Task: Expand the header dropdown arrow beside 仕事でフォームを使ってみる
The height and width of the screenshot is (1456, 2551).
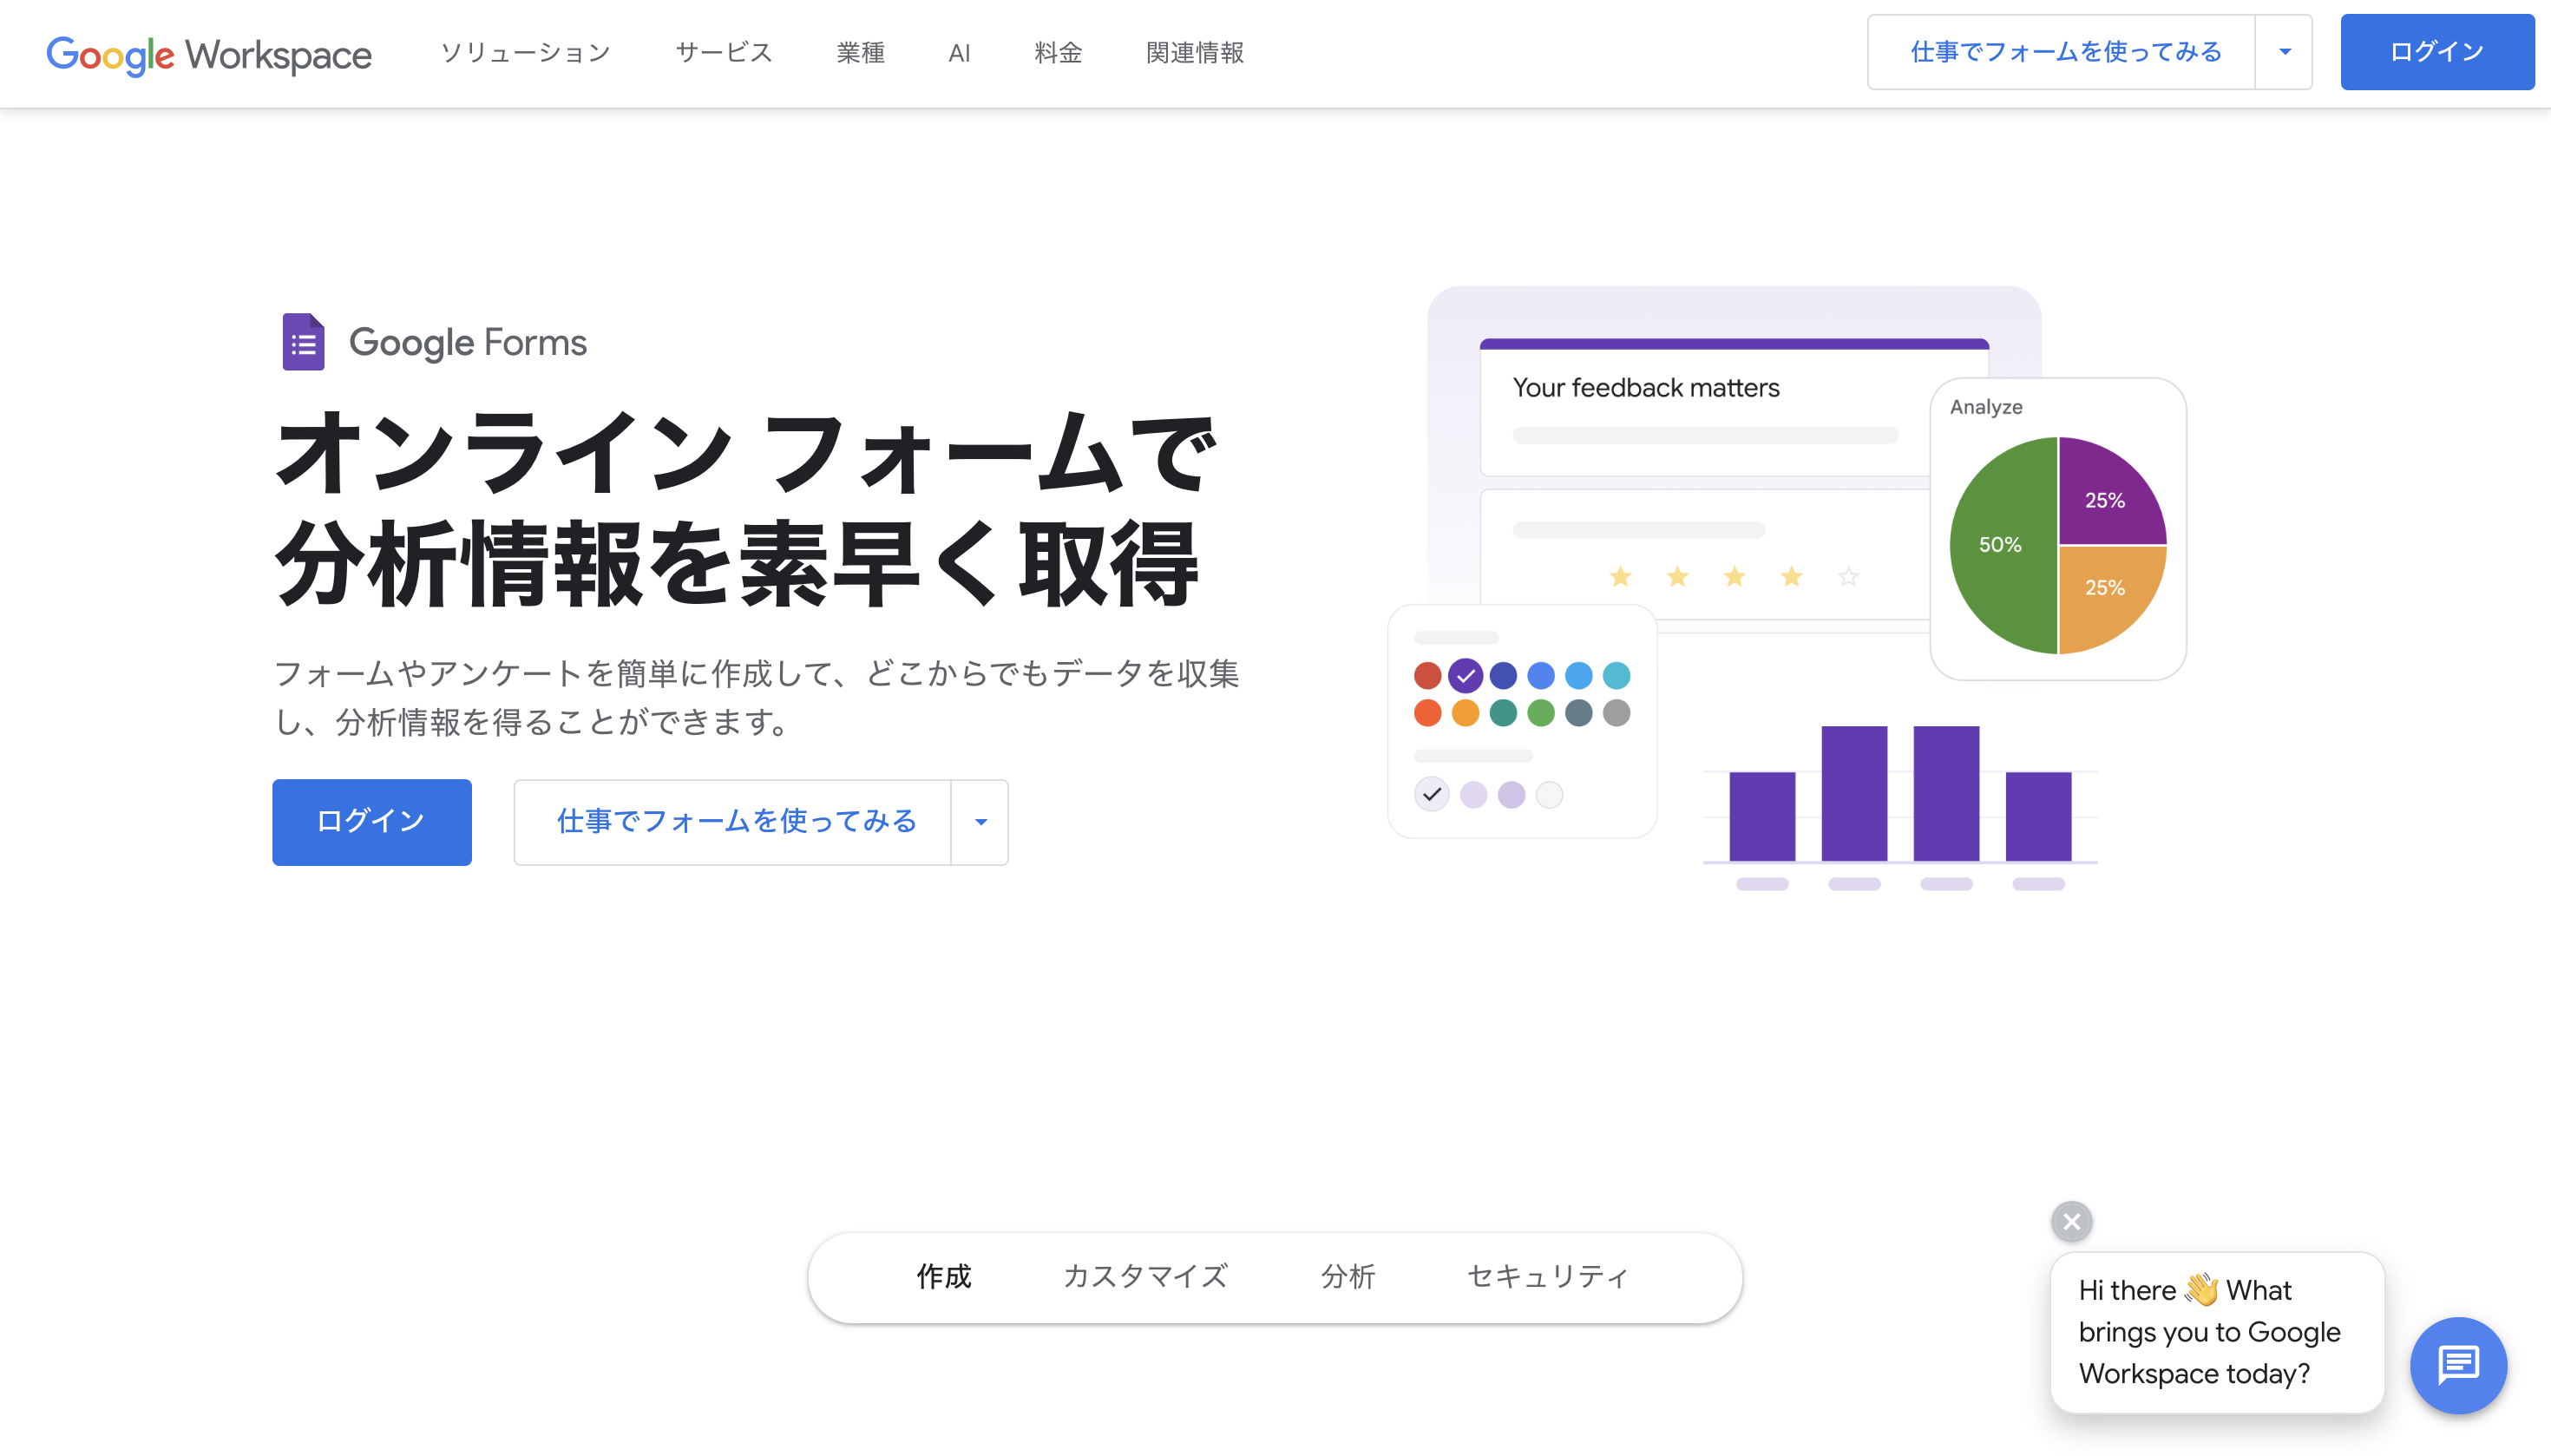Action: 2284,52
